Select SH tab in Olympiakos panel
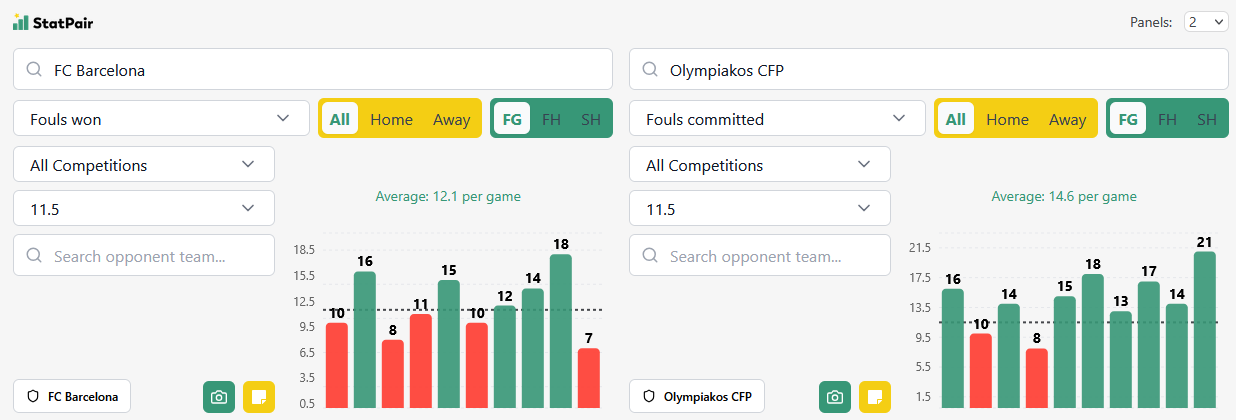Image resolution: width=1236 pixels, height=420 pixels. (1207, 119)
